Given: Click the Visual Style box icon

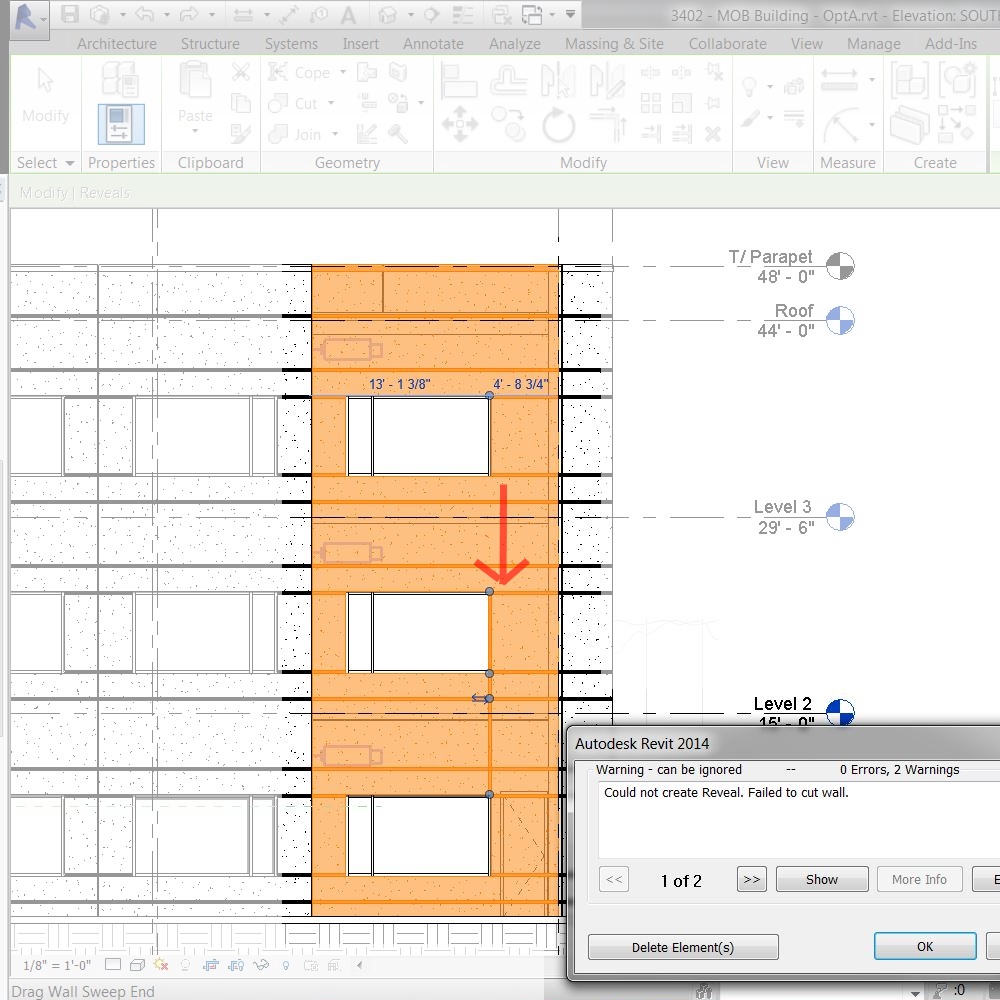Looking at the screenshot, I should tap(137, 965).
